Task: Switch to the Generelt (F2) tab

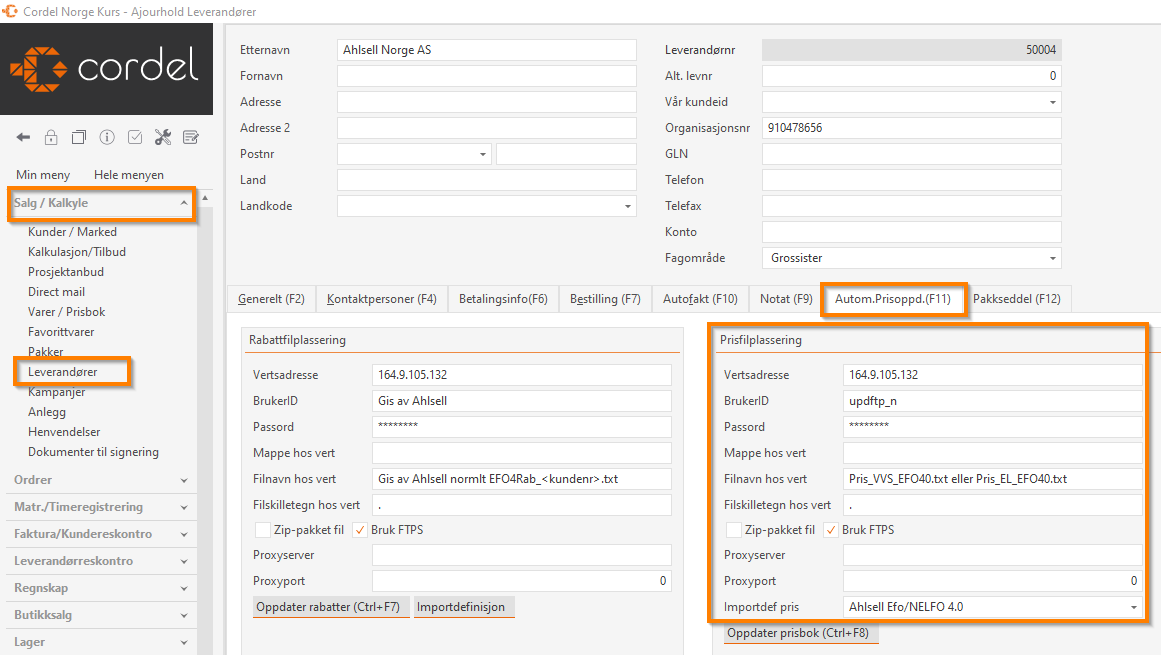Action: tap(271, 299)
